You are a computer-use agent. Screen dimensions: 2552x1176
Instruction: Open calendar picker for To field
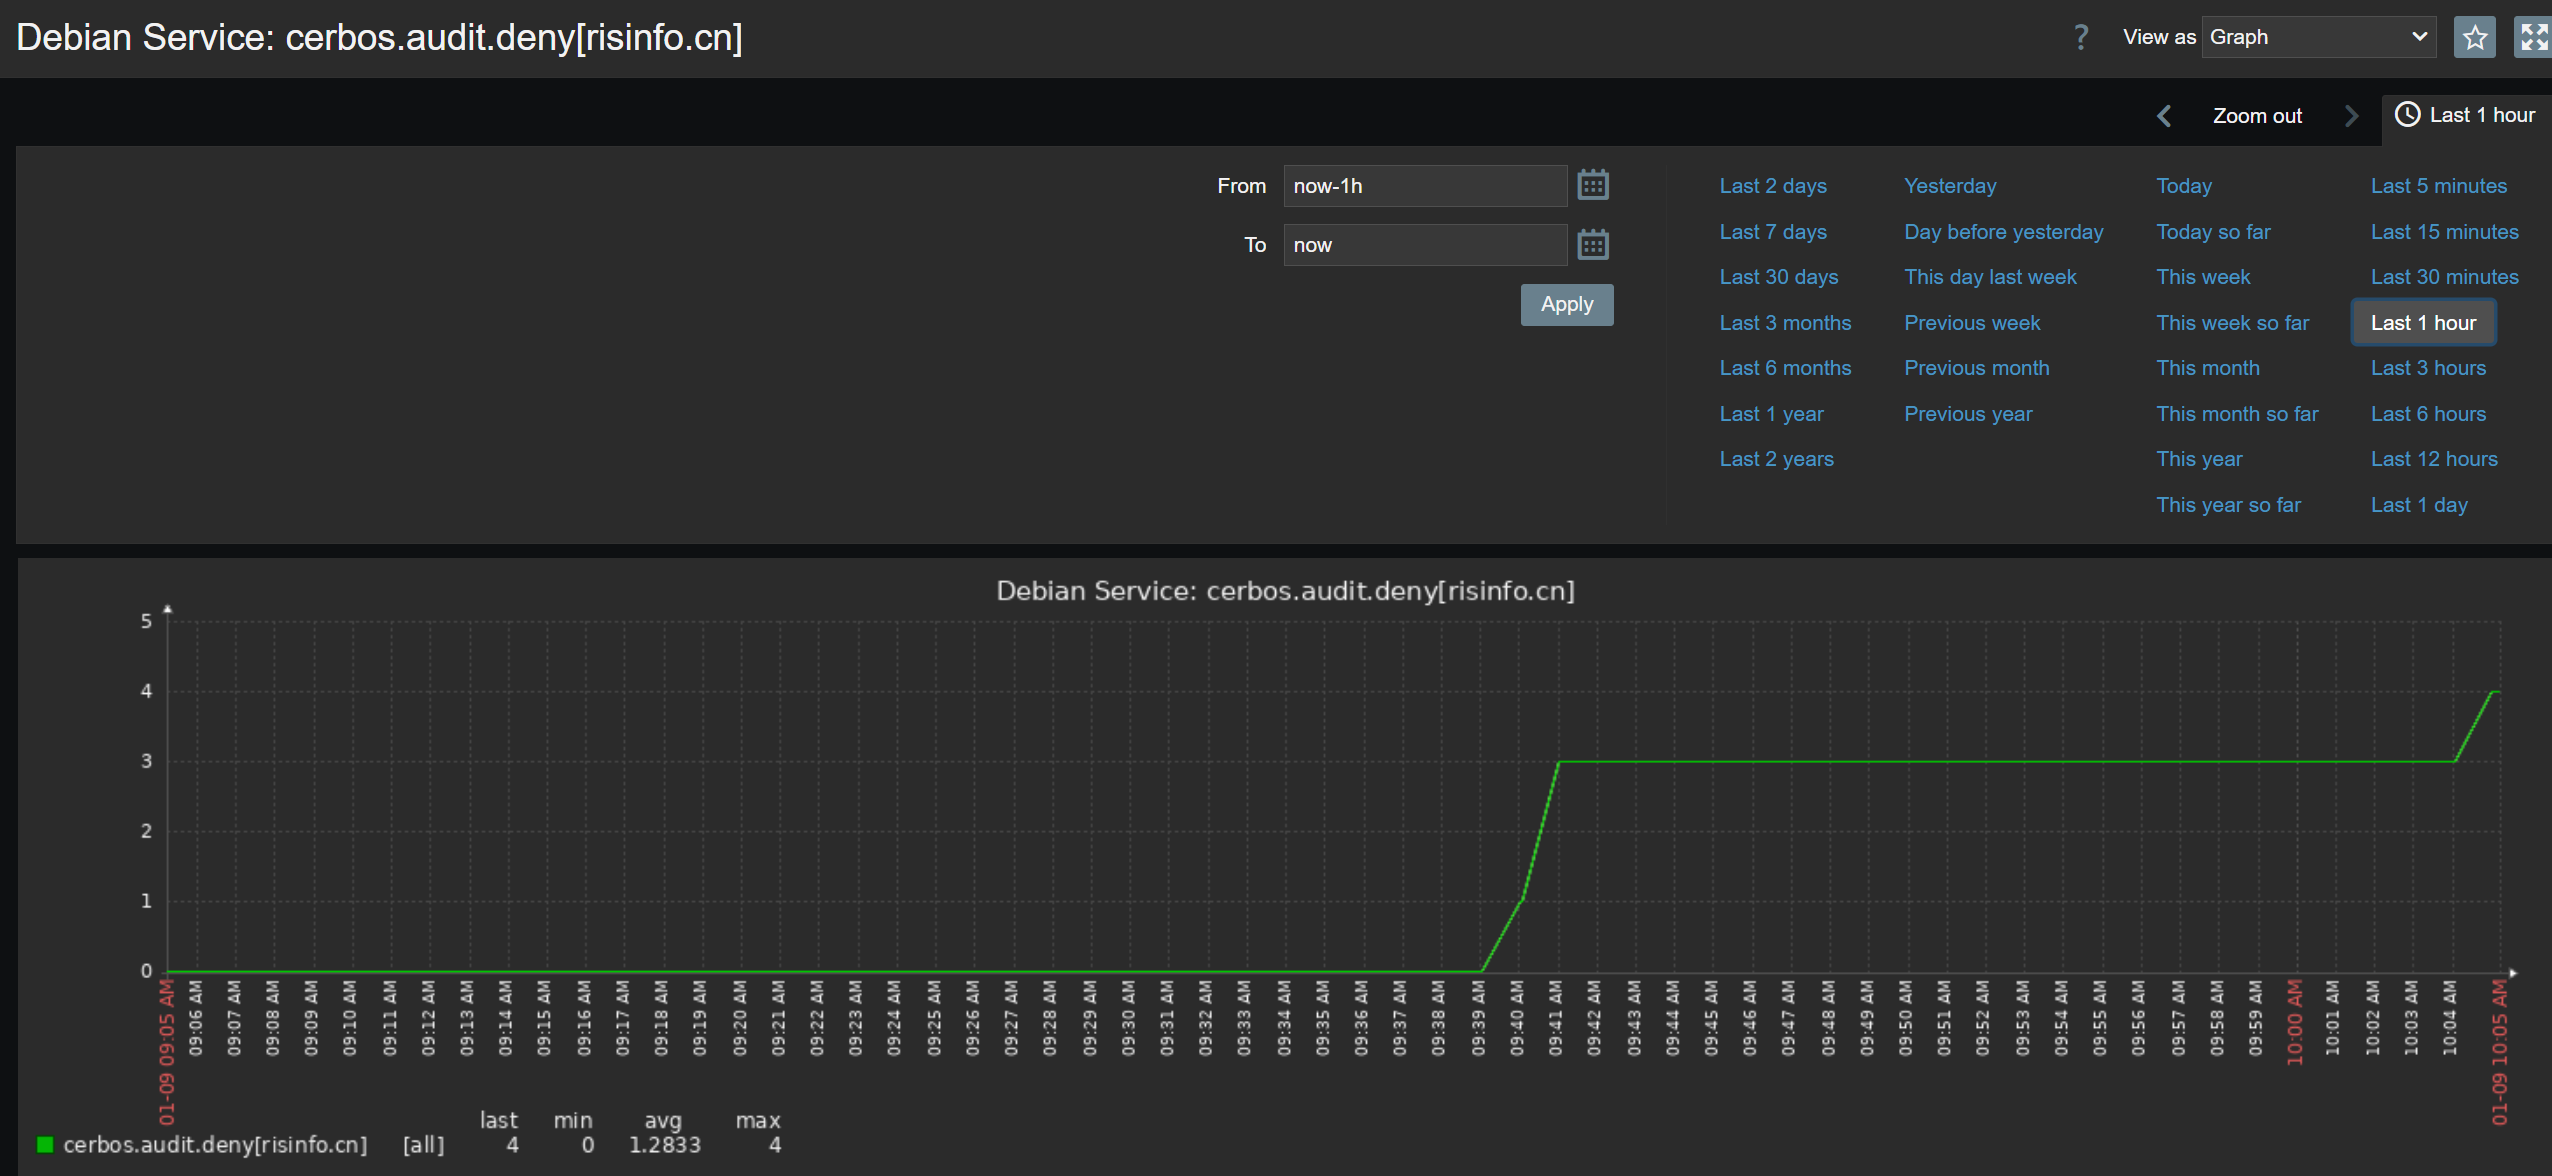(x=1593, y=244)
